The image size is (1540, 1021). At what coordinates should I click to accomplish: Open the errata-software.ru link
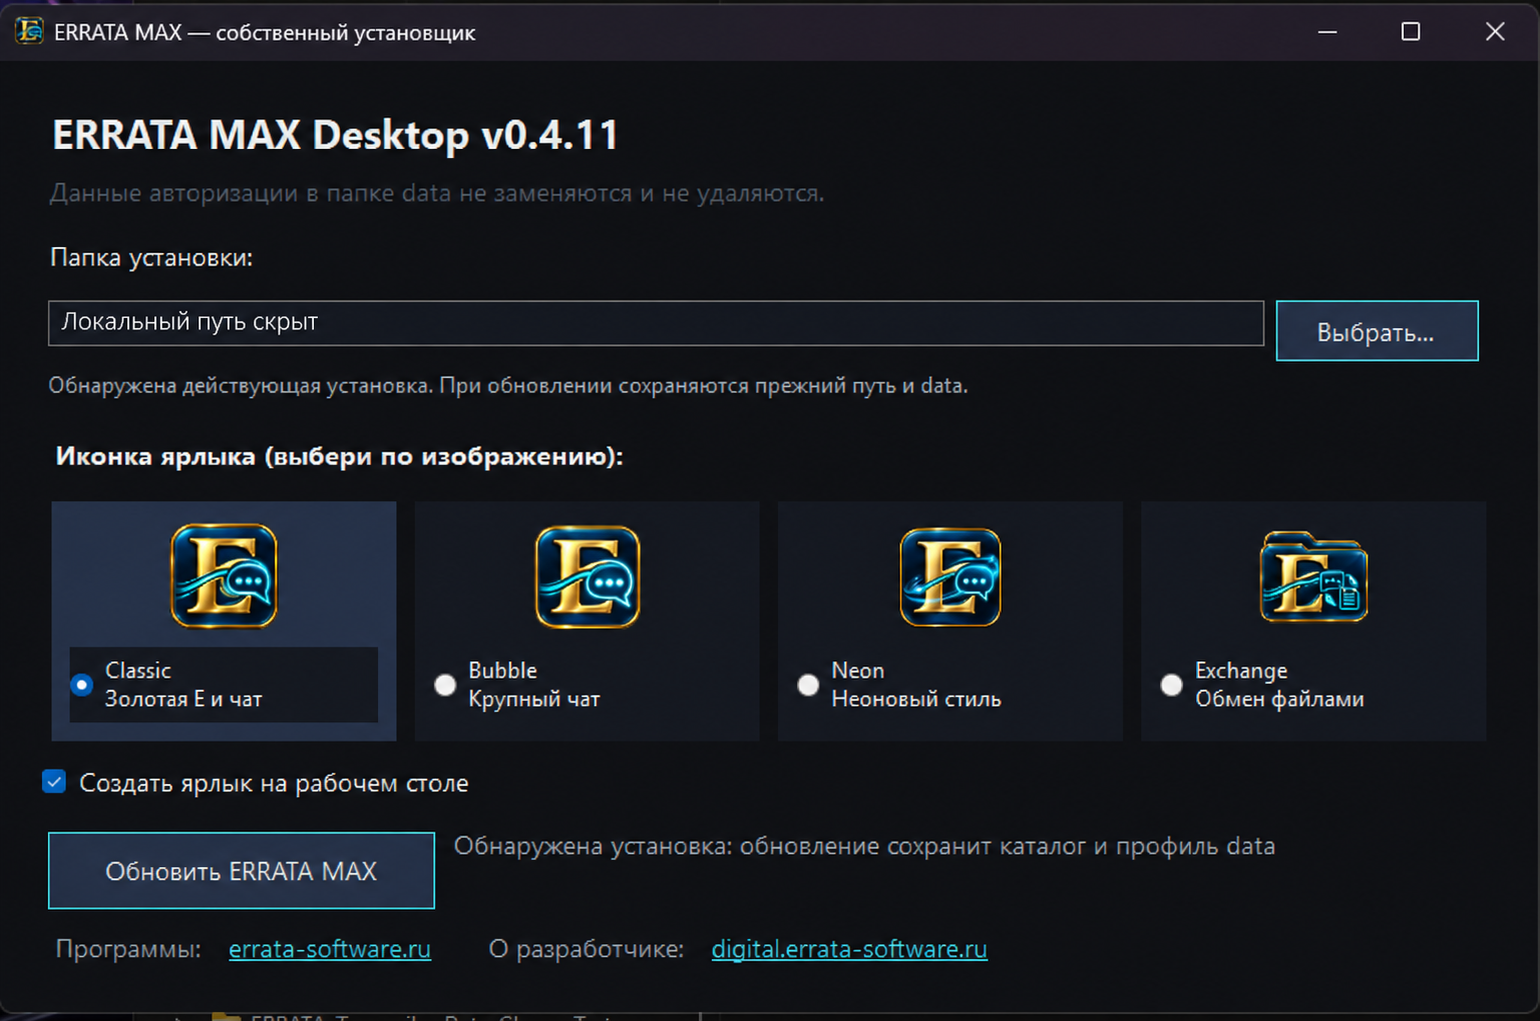(x=330, y=949)
